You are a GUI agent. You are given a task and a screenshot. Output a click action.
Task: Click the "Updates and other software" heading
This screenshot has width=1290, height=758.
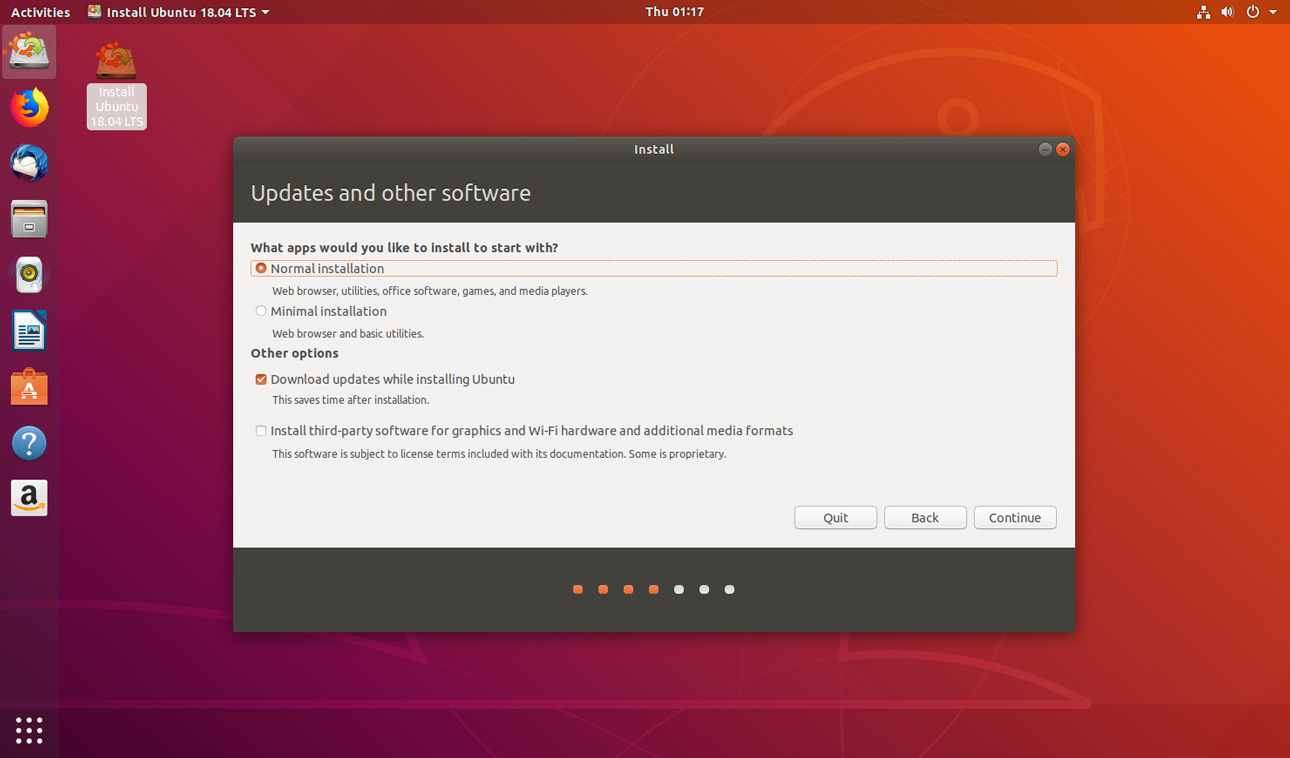coord(391,193)
